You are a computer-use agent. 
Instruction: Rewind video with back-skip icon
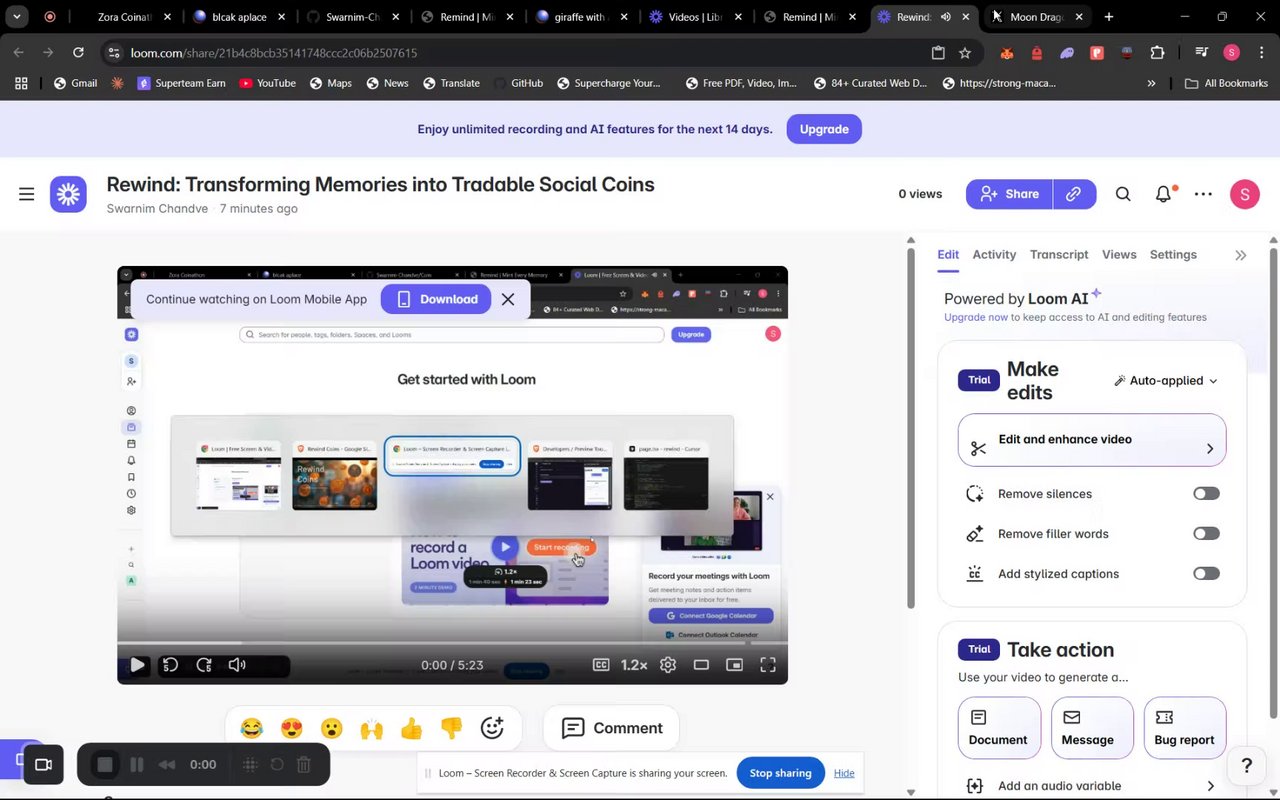pos(171,665)
